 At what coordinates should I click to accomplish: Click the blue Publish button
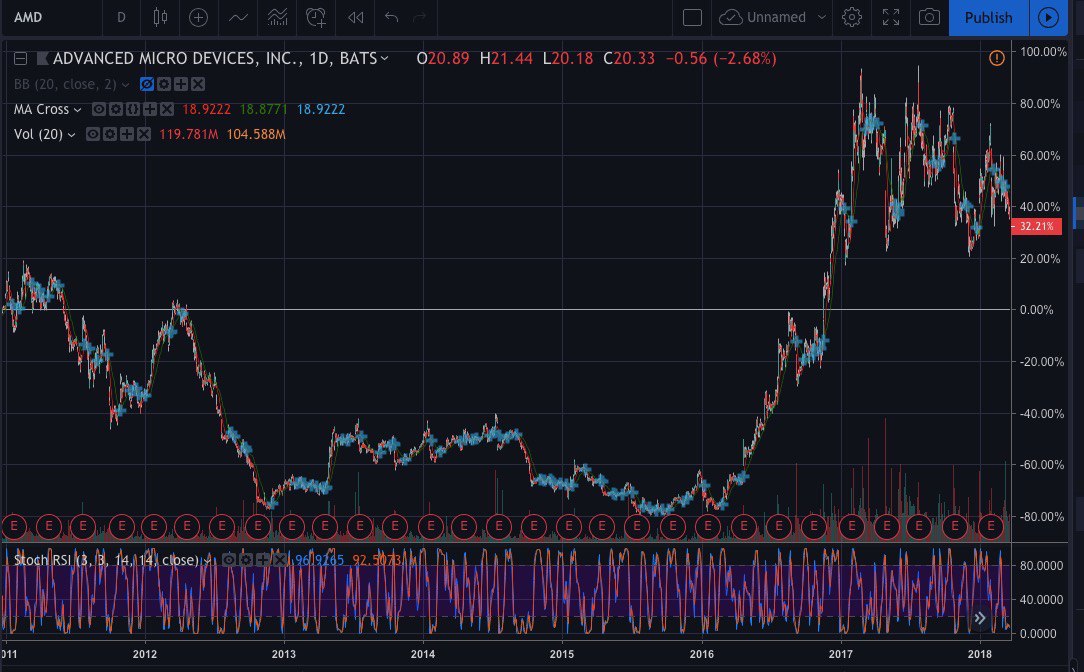[988, 17]
